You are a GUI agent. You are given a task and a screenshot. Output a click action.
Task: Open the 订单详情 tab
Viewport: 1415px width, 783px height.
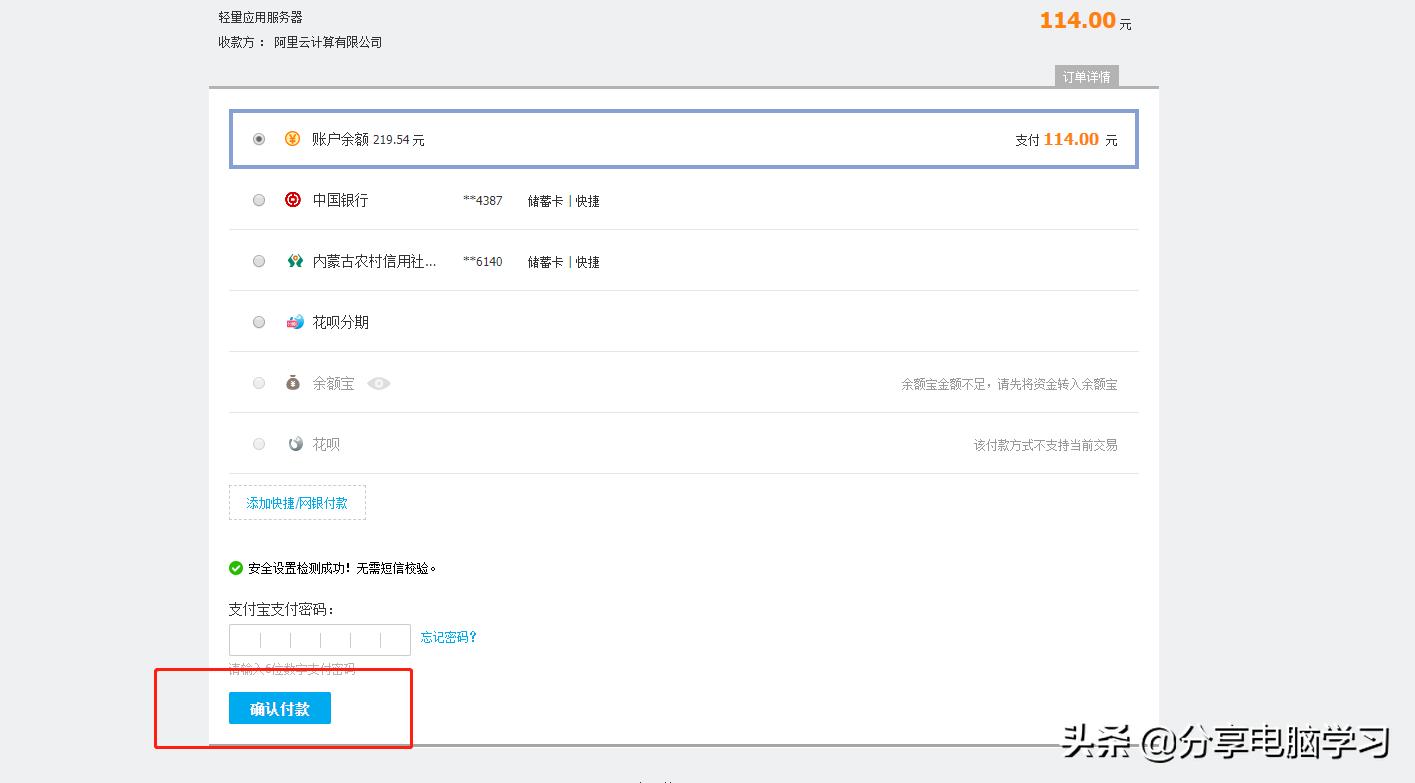tap(1086, 76)
